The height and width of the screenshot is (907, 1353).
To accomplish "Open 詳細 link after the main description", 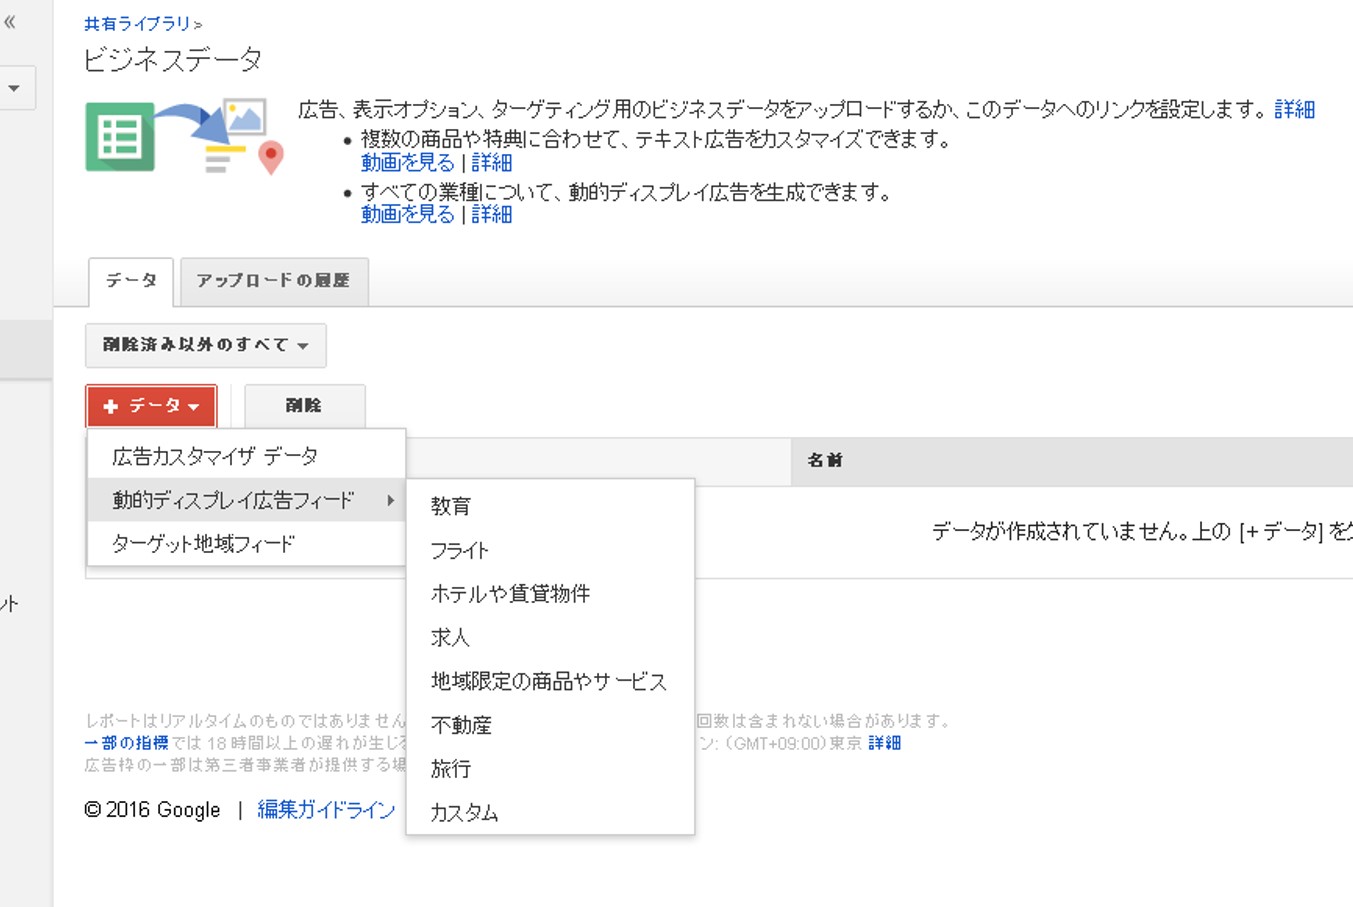I will point(1294,110).
